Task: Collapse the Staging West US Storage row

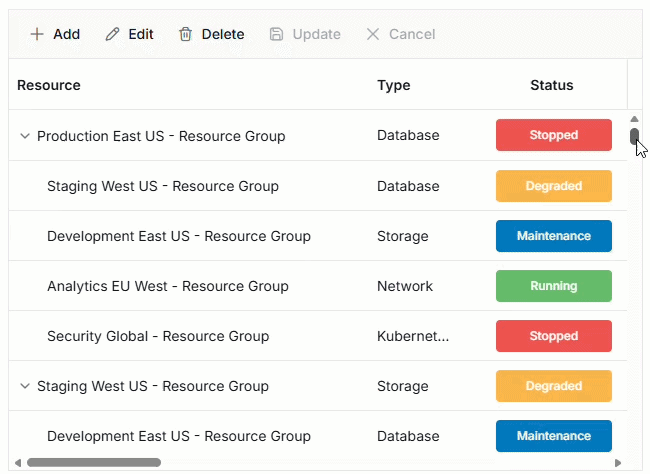Action: point(25,386)
